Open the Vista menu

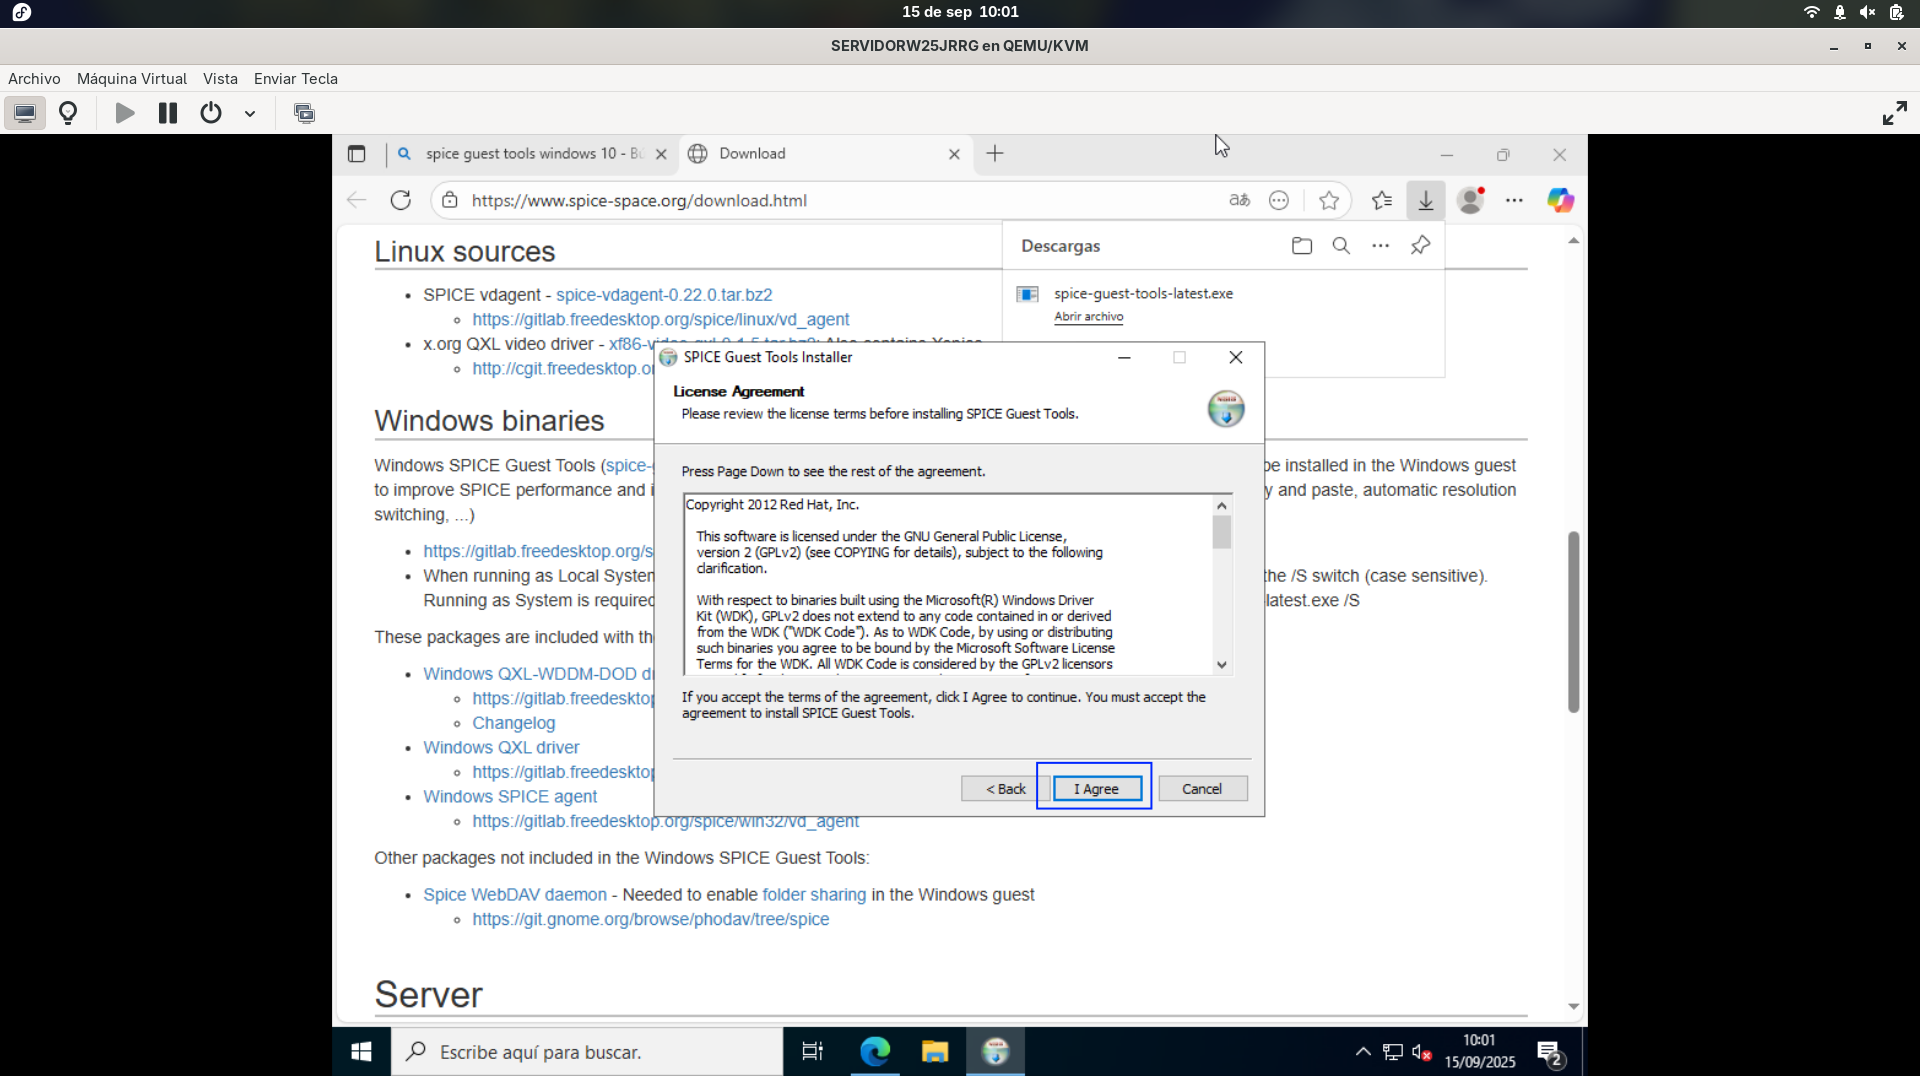pos(220,79)
